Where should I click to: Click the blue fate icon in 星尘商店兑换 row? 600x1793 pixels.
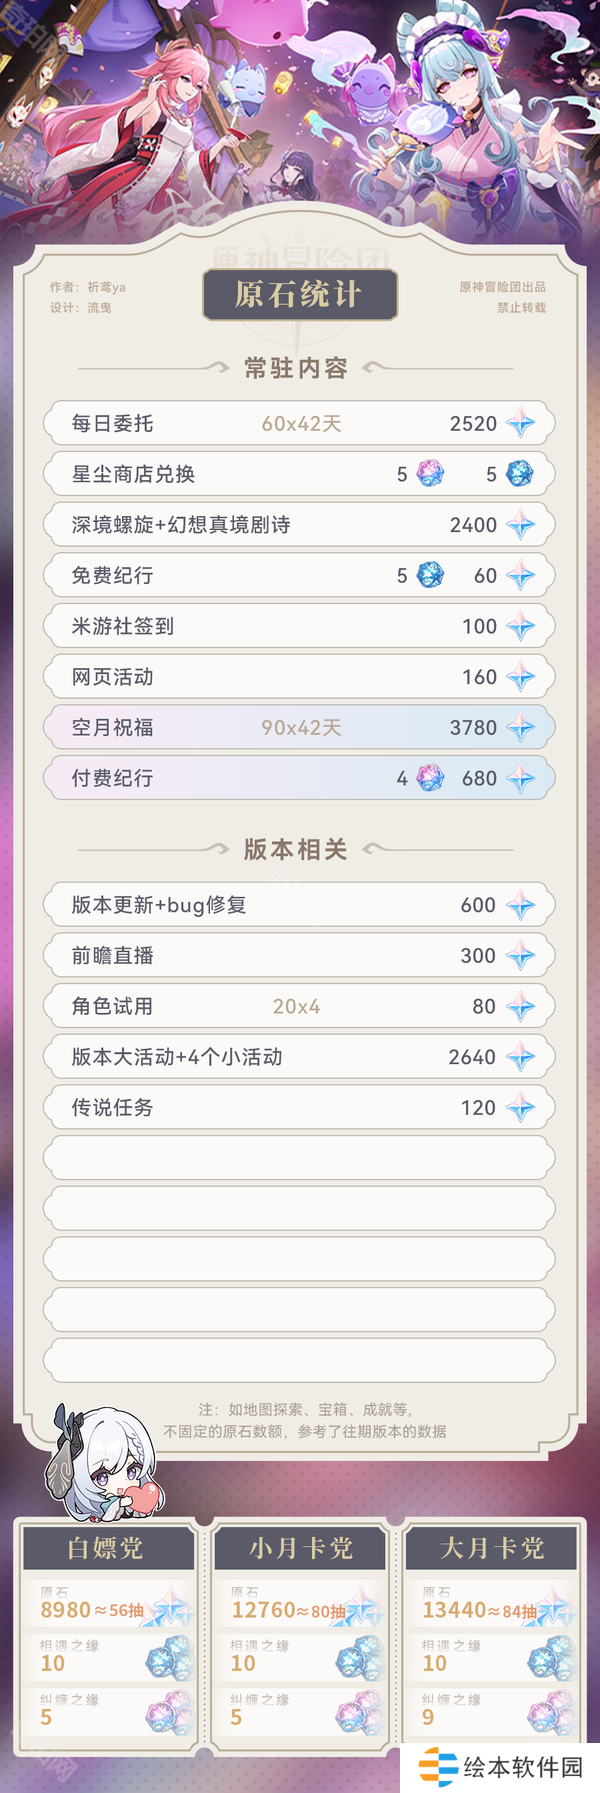[x=519, y=474]
